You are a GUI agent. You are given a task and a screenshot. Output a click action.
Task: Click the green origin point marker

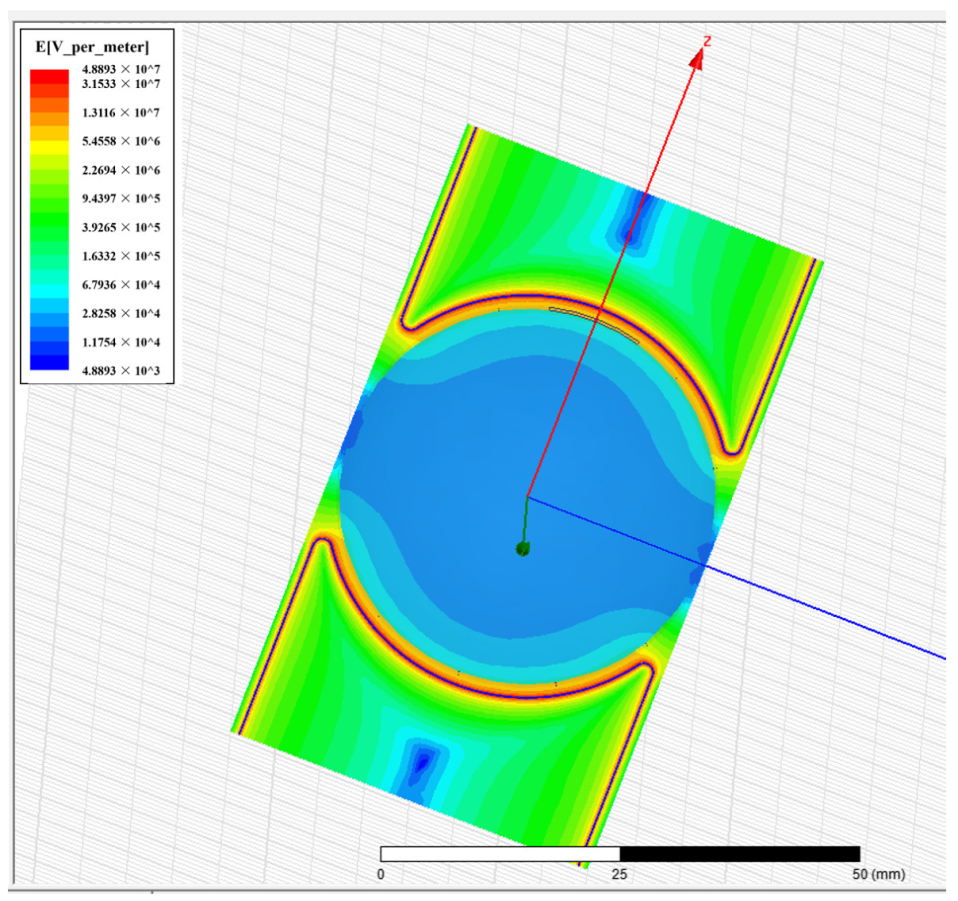click(x=522, y=548)
